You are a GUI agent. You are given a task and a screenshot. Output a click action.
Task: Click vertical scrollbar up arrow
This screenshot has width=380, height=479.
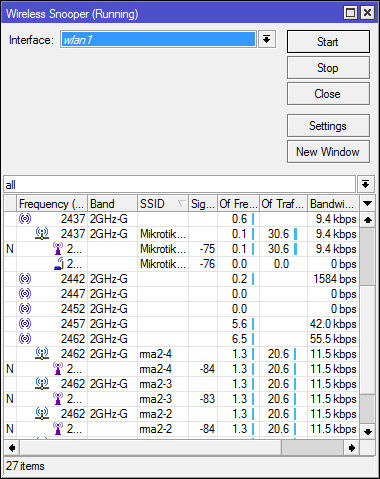[x=368, y=220]
